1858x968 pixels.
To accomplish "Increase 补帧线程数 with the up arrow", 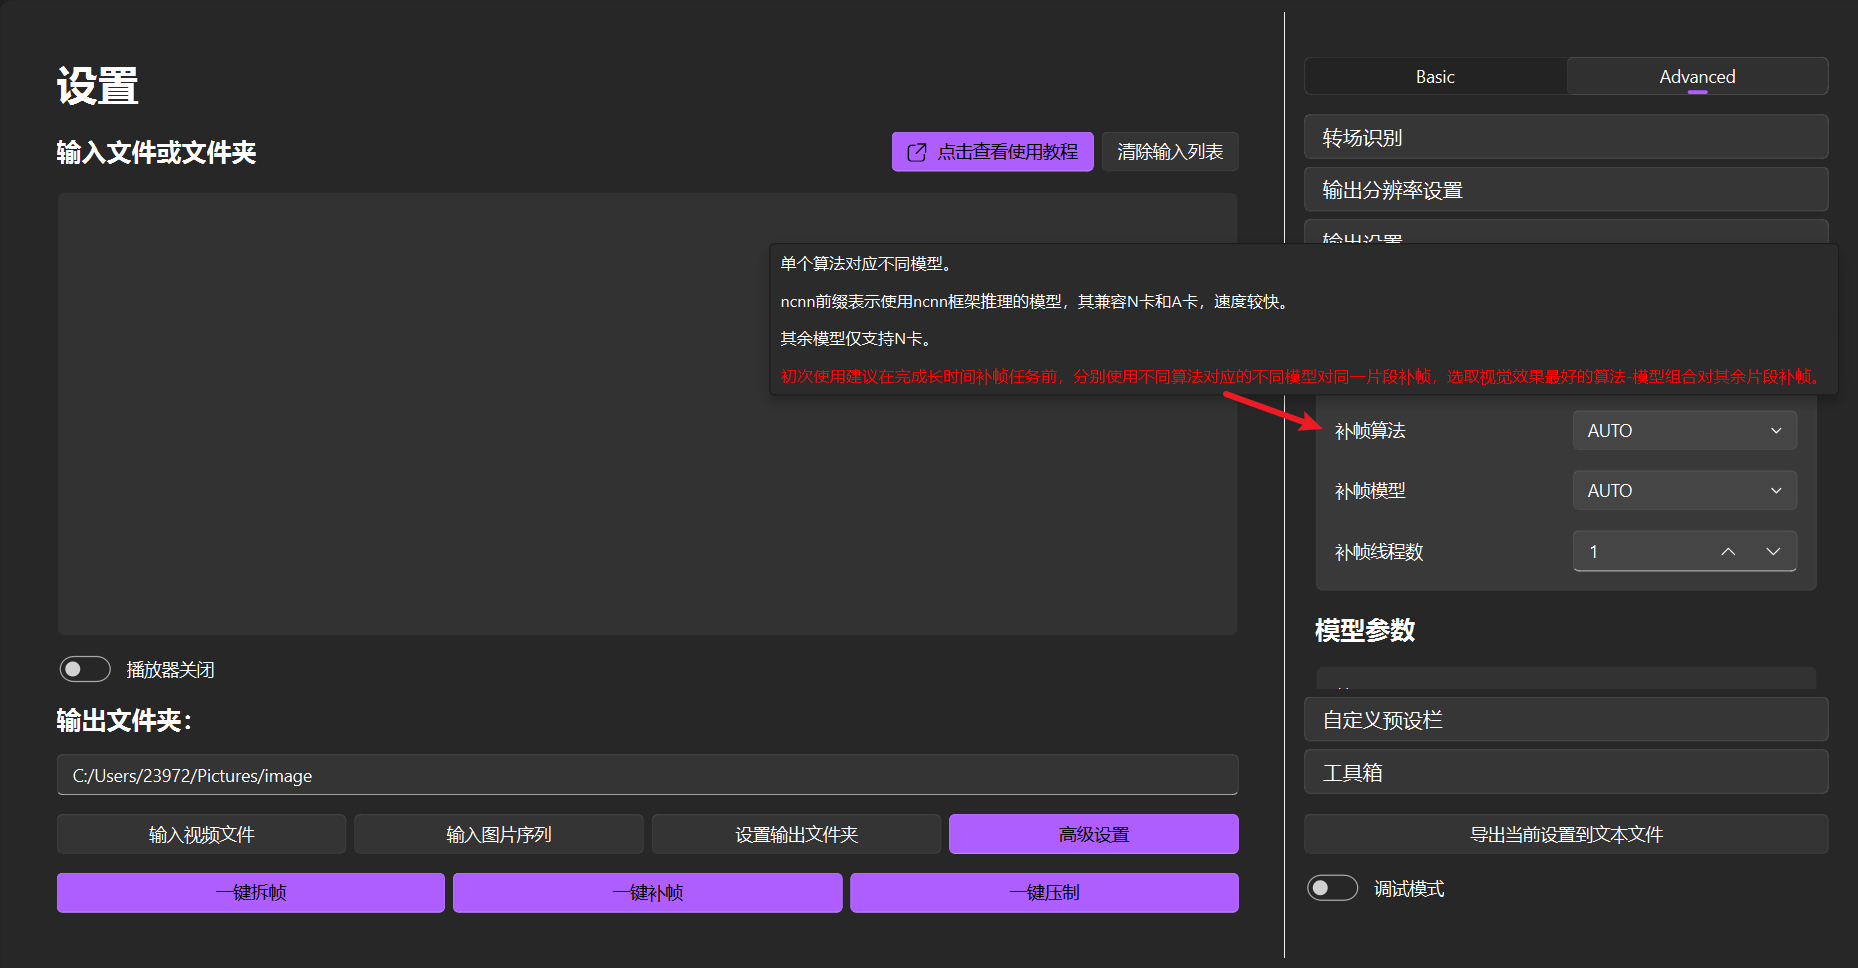I will pyautogui.click(x=1728, y=552).
